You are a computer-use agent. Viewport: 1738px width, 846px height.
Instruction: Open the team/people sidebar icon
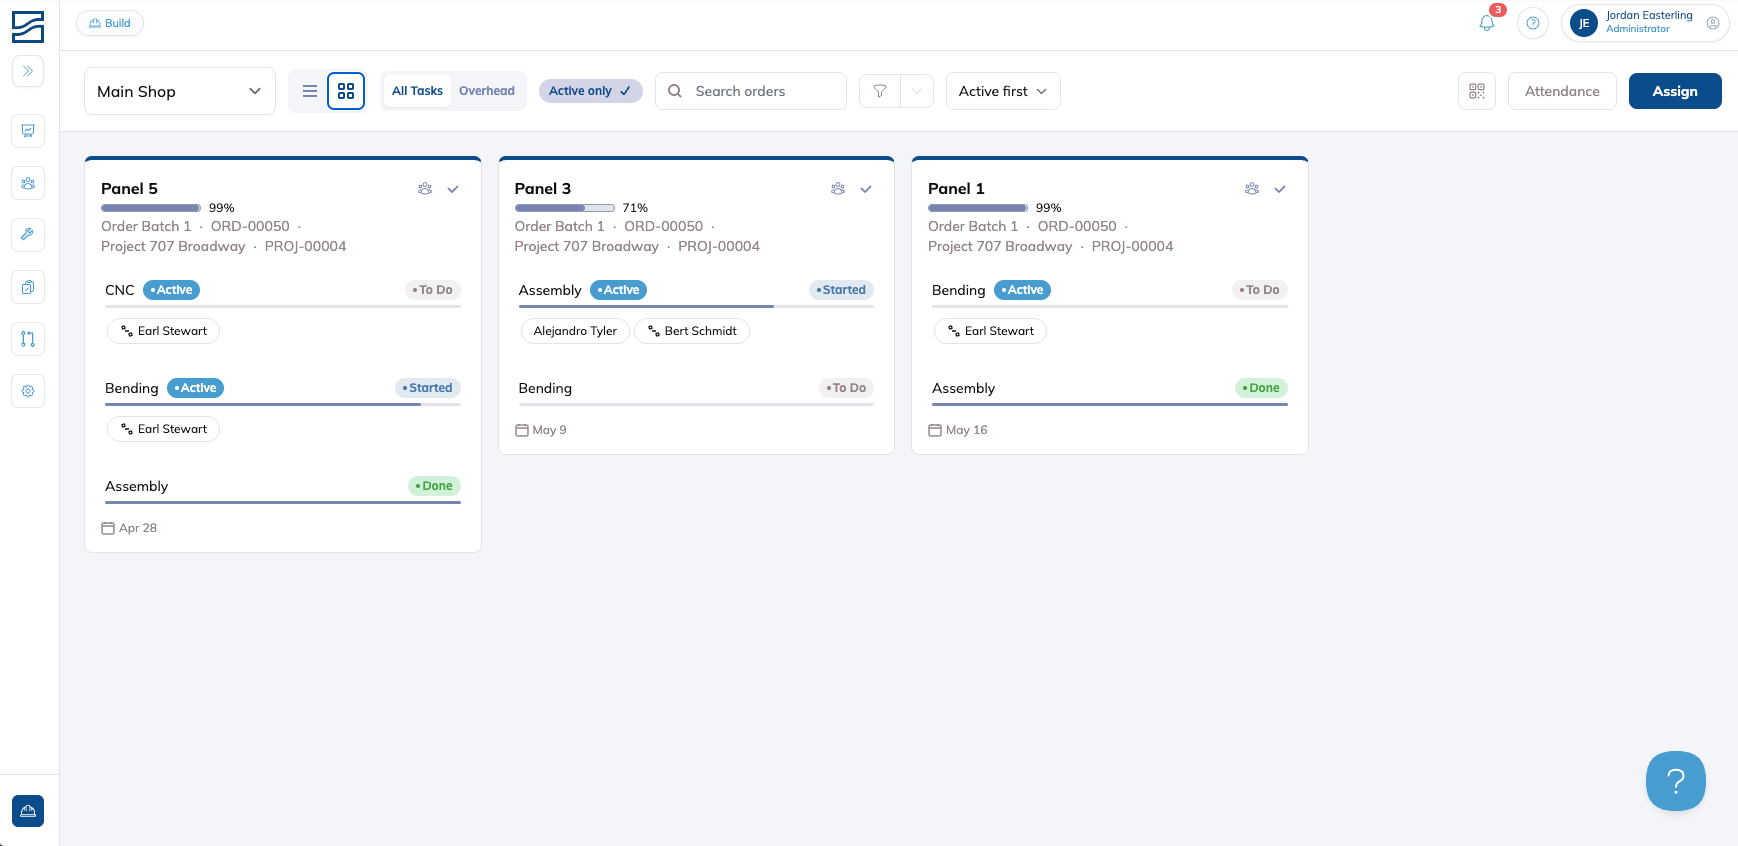[x=28, y=183]
